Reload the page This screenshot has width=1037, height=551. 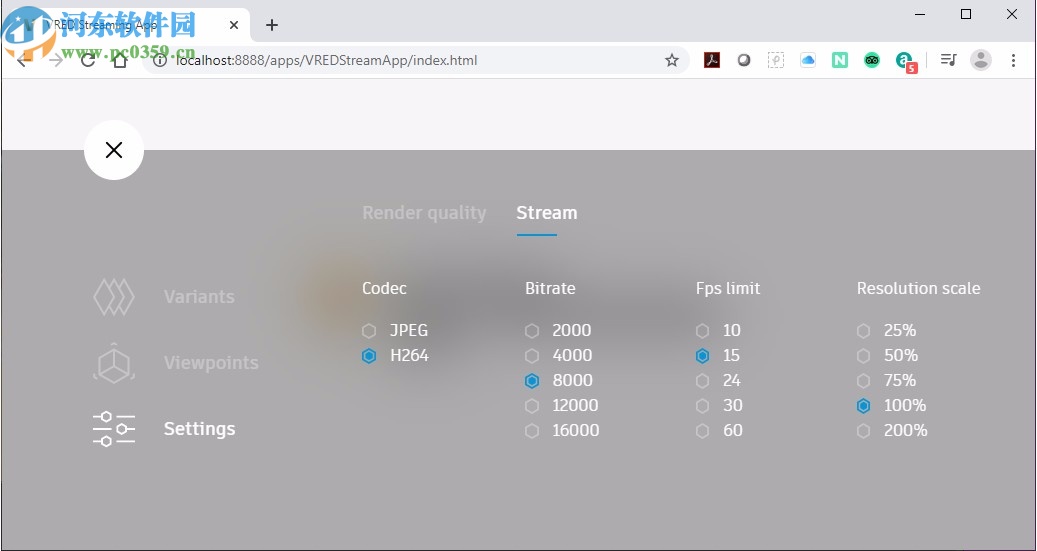click(x=88, y=61)
